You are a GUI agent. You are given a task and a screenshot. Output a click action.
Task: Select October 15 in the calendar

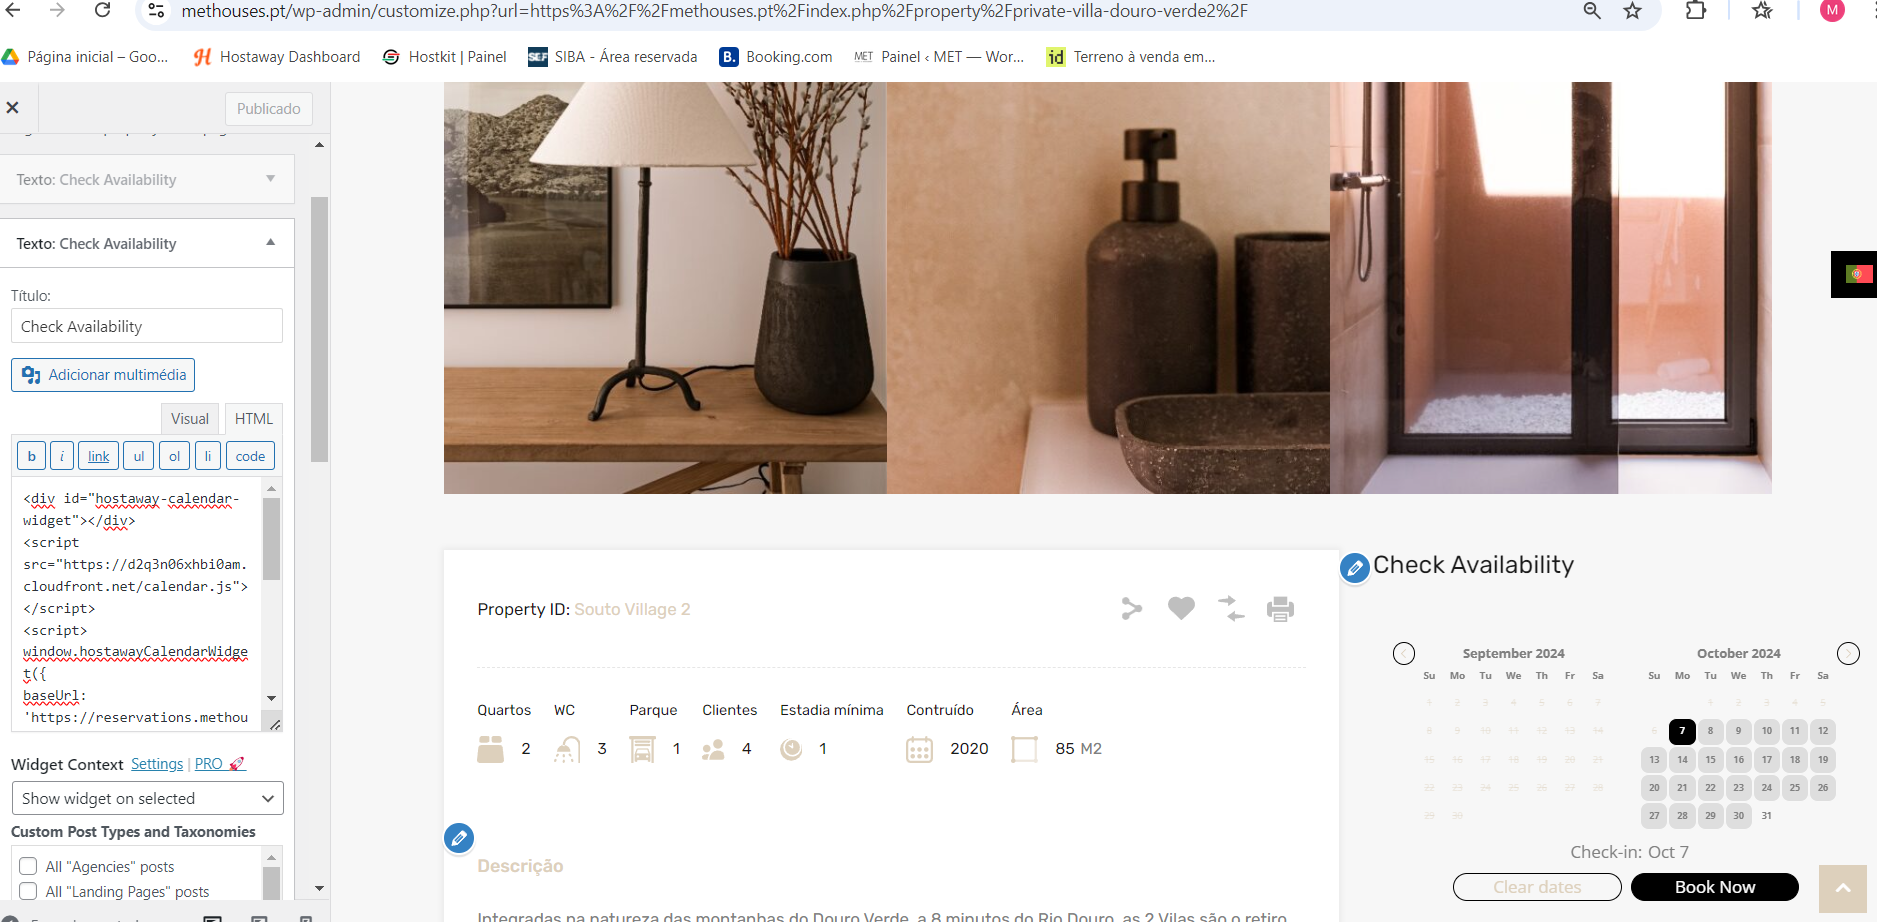[x=1710, y=760]
